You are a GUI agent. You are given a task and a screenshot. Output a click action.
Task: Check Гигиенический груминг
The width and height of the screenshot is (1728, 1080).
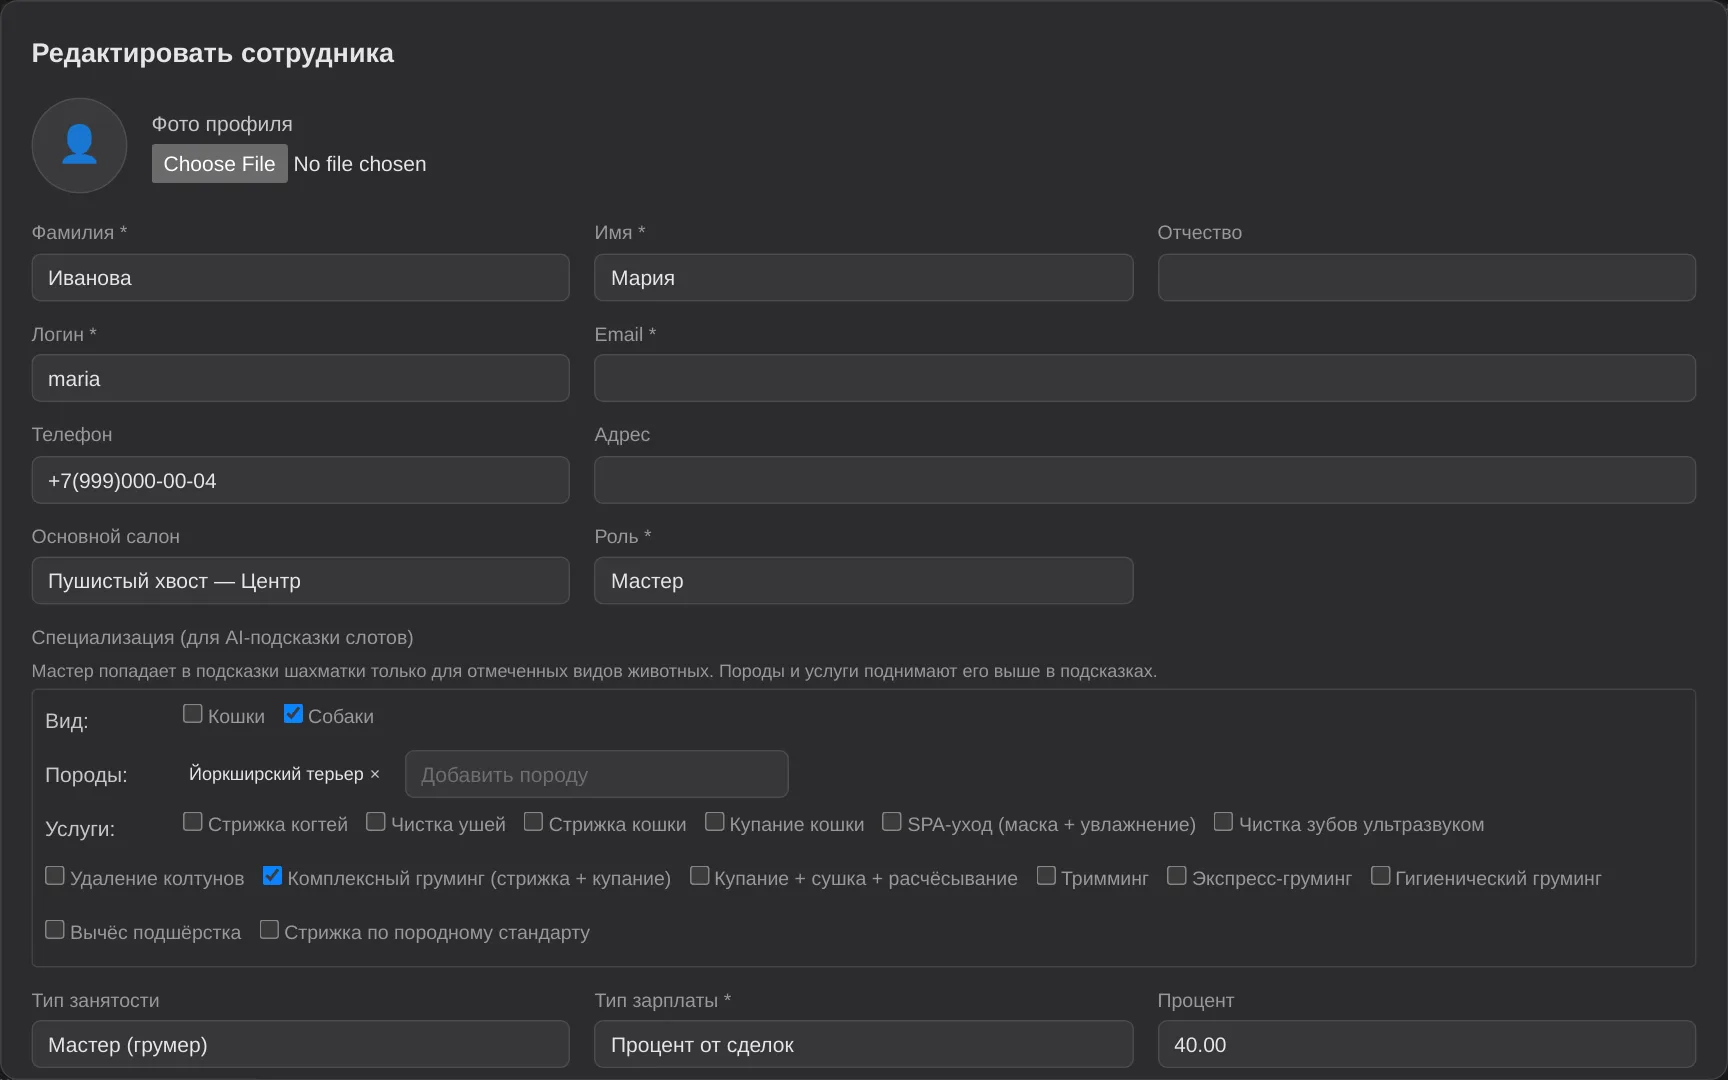click(x=1381, y=876)
